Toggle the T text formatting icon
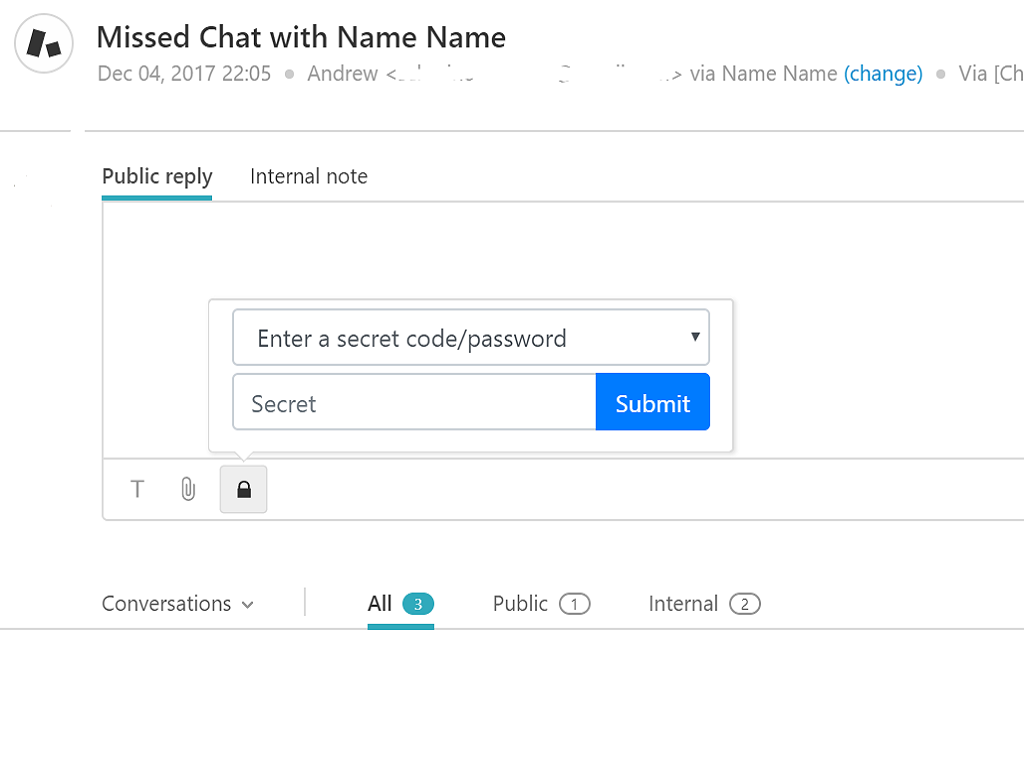Viewport: 1024px width, 768px height. 138,489
